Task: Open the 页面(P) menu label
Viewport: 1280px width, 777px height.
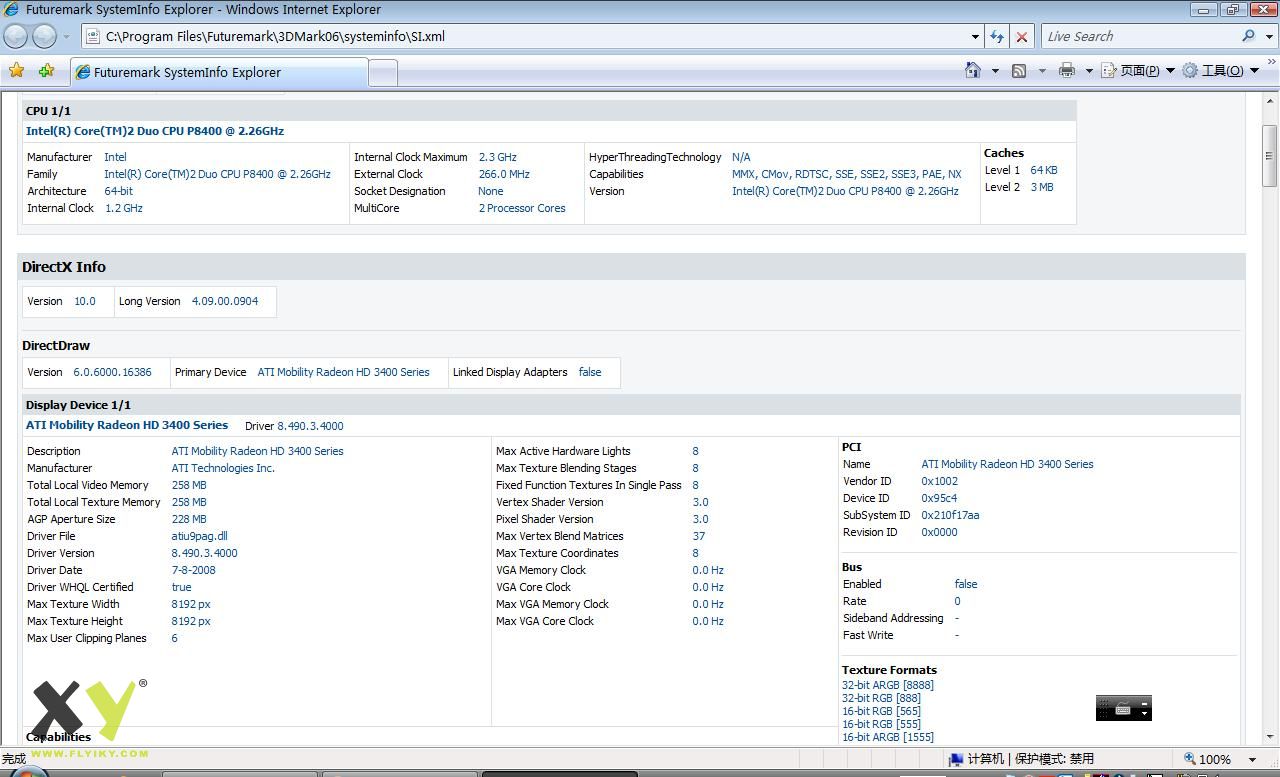Action: (1140, 71)
